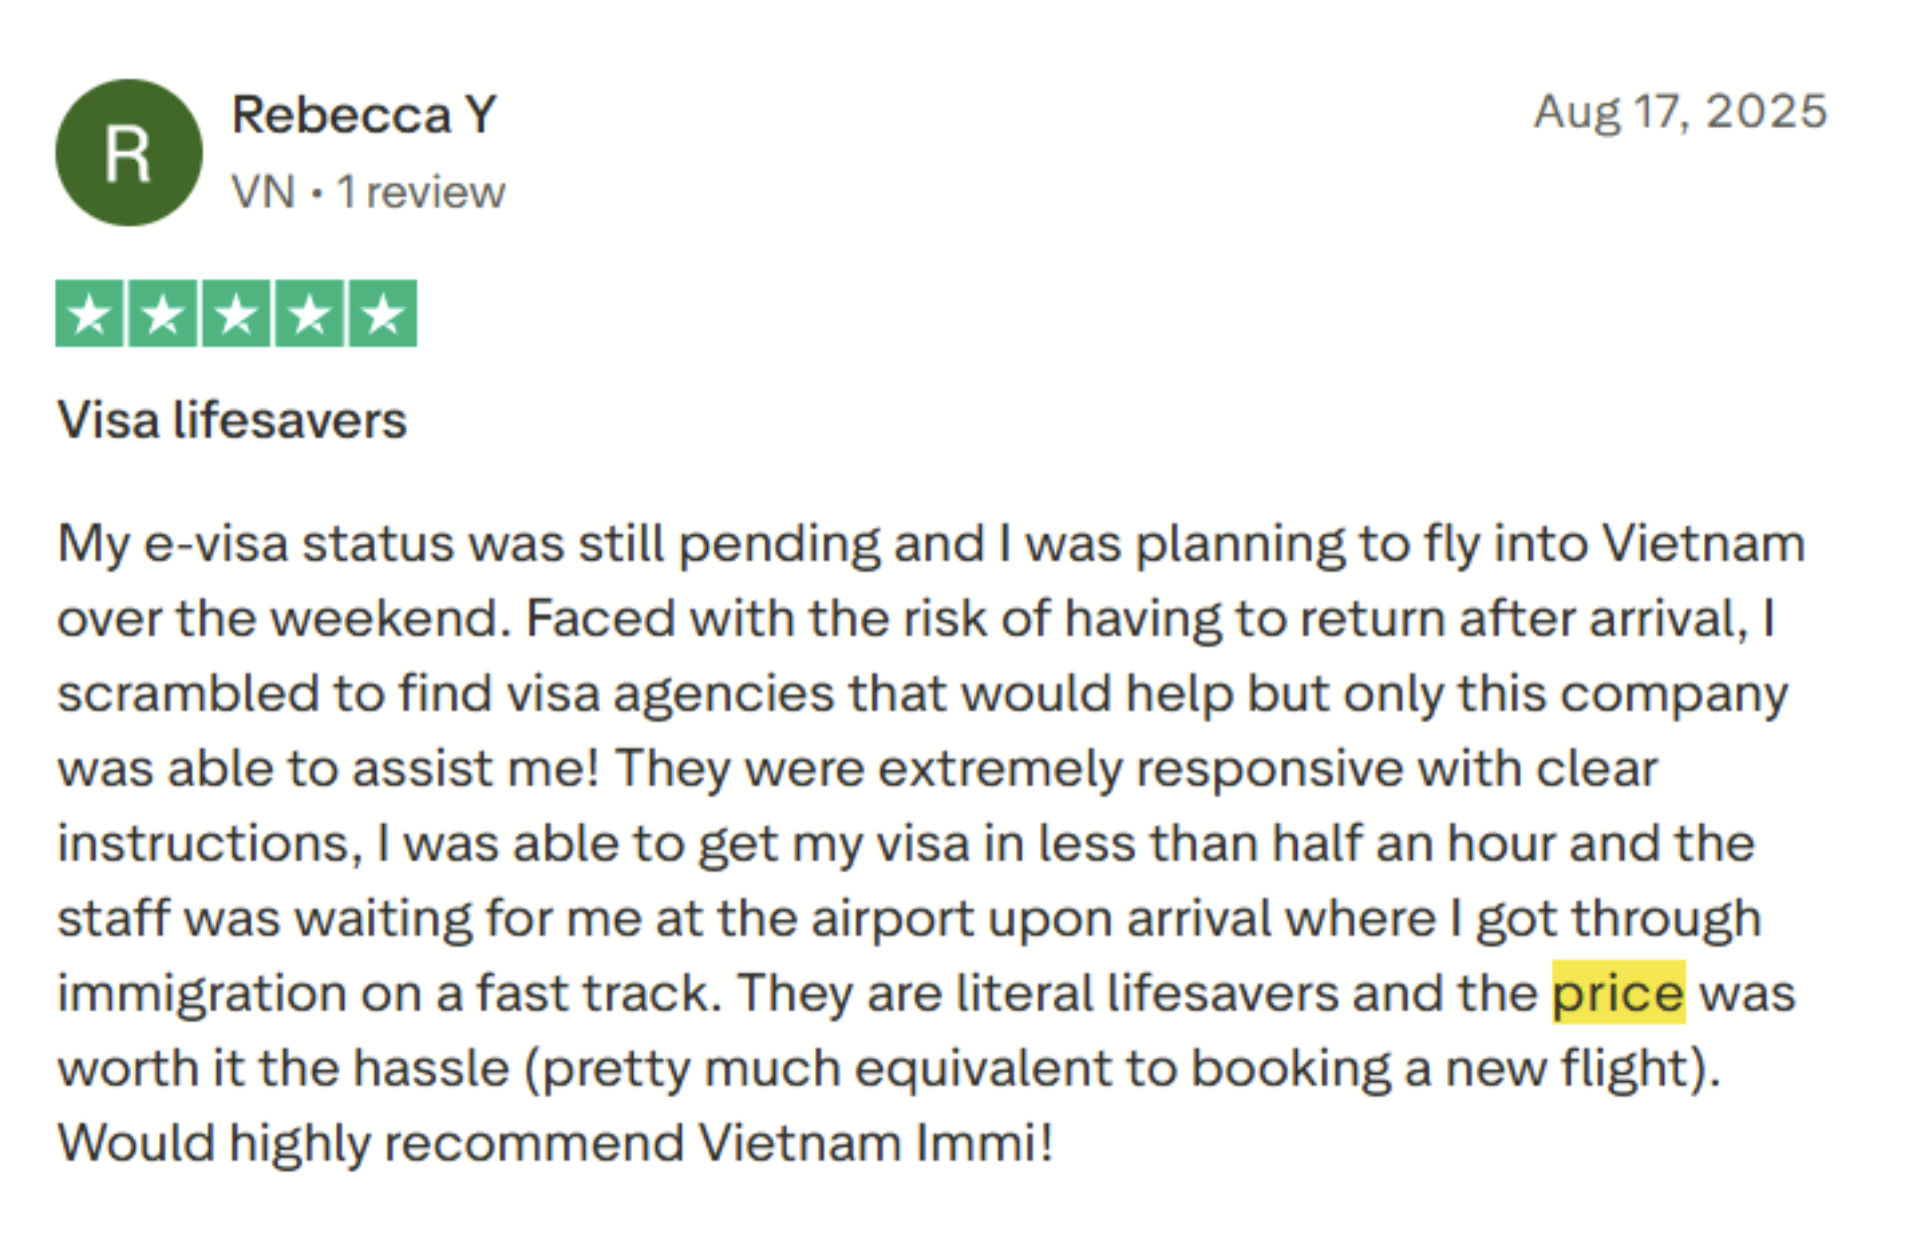
Task: Click the "1 review" count text
Action: point(421,192)
